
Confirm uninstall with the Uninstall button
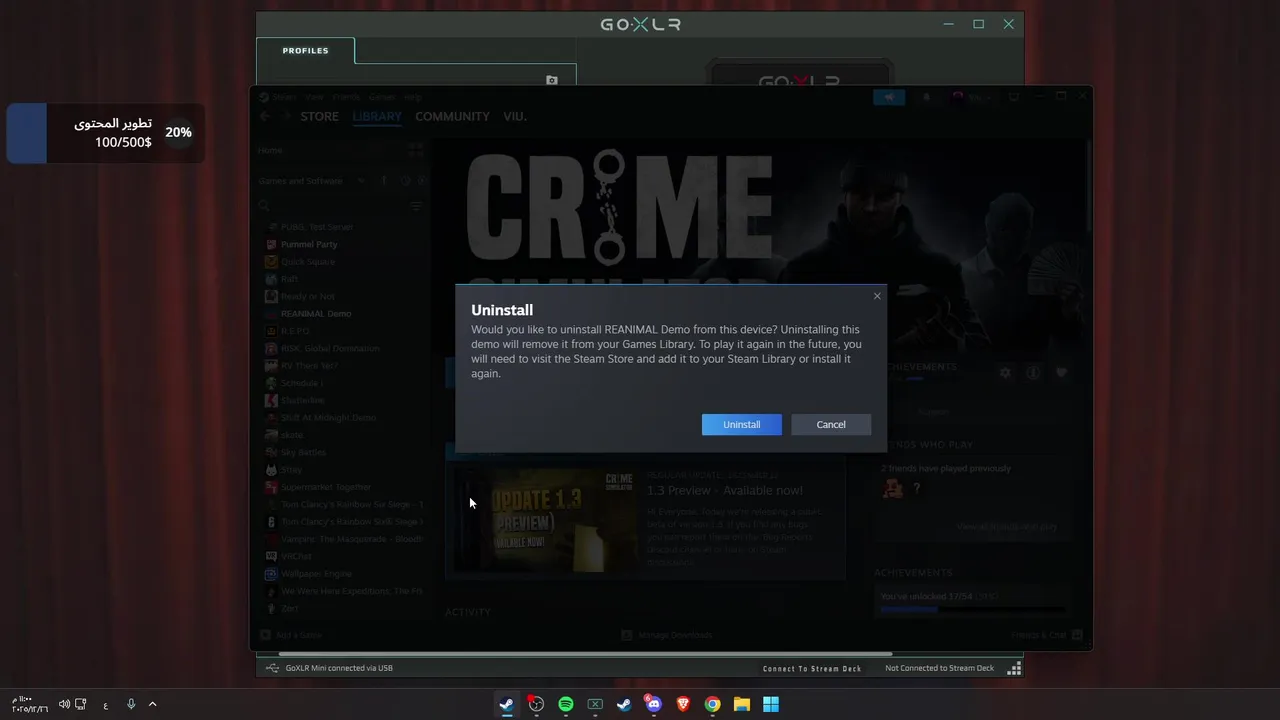point(741,424)
